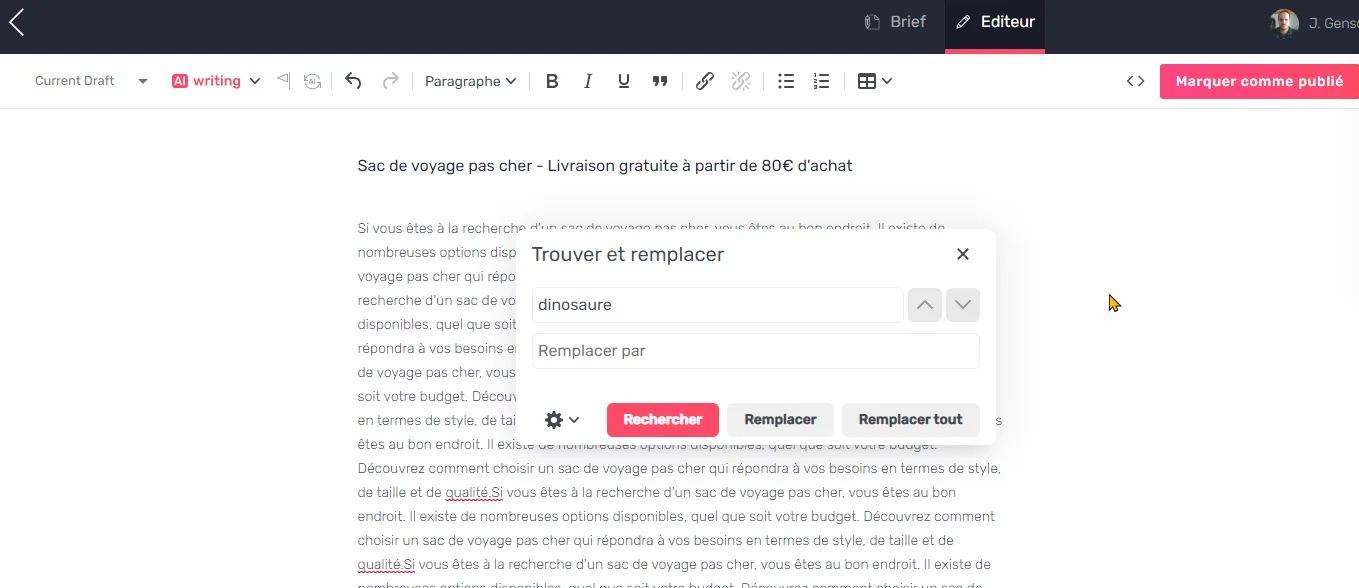Close the Trouver et remplacer dialog

pyautogui.click(x=963, y=254)
